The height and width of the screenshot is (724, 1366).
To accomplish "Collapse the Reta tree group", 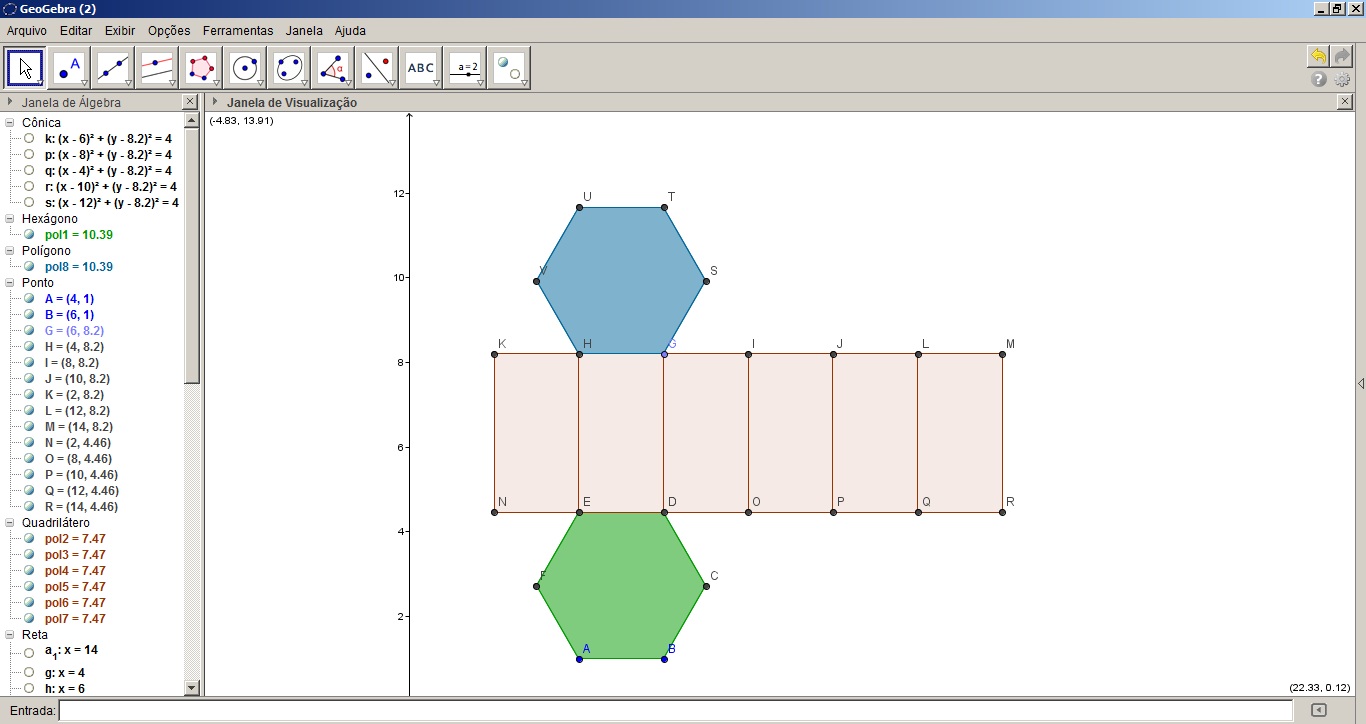I will point(9,635).
